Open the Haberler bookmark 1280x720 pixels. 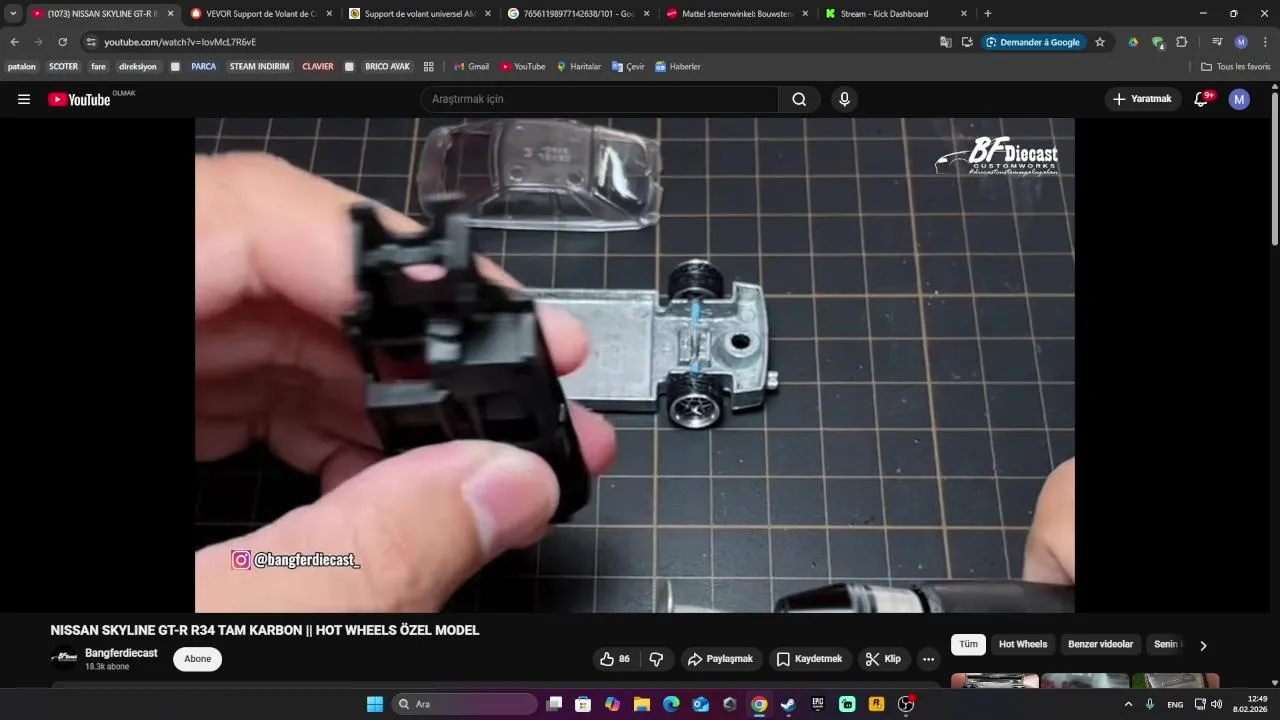point(677,67)
